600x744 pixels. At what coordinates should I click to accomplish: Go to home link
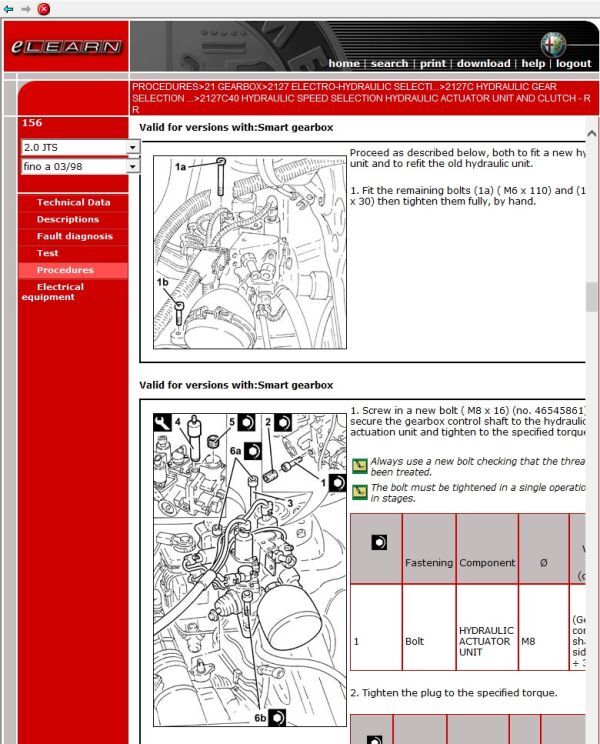pyautogui.click(x=344, y=64)
